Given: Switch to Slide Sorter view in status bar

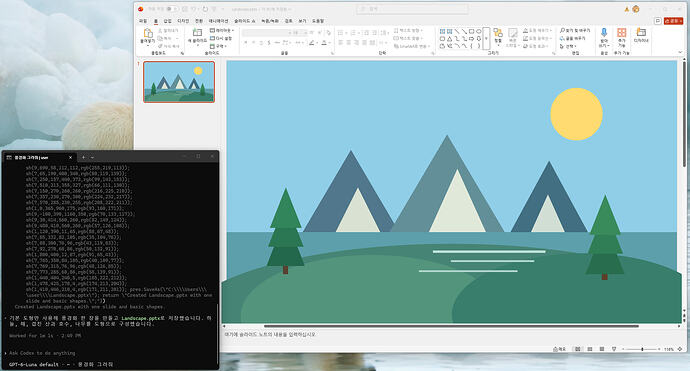Looking at the screenshot, I should [x=590, y=349].
